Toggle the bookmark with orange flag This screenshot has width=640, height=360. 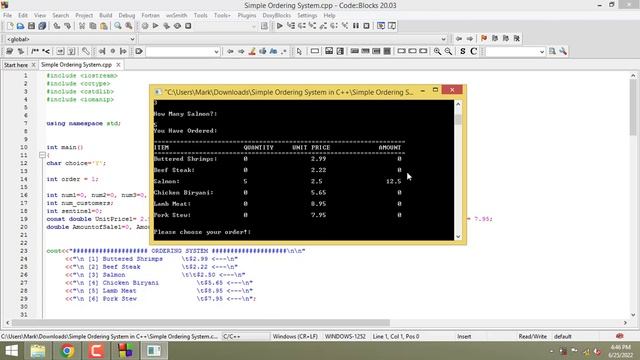484,39
